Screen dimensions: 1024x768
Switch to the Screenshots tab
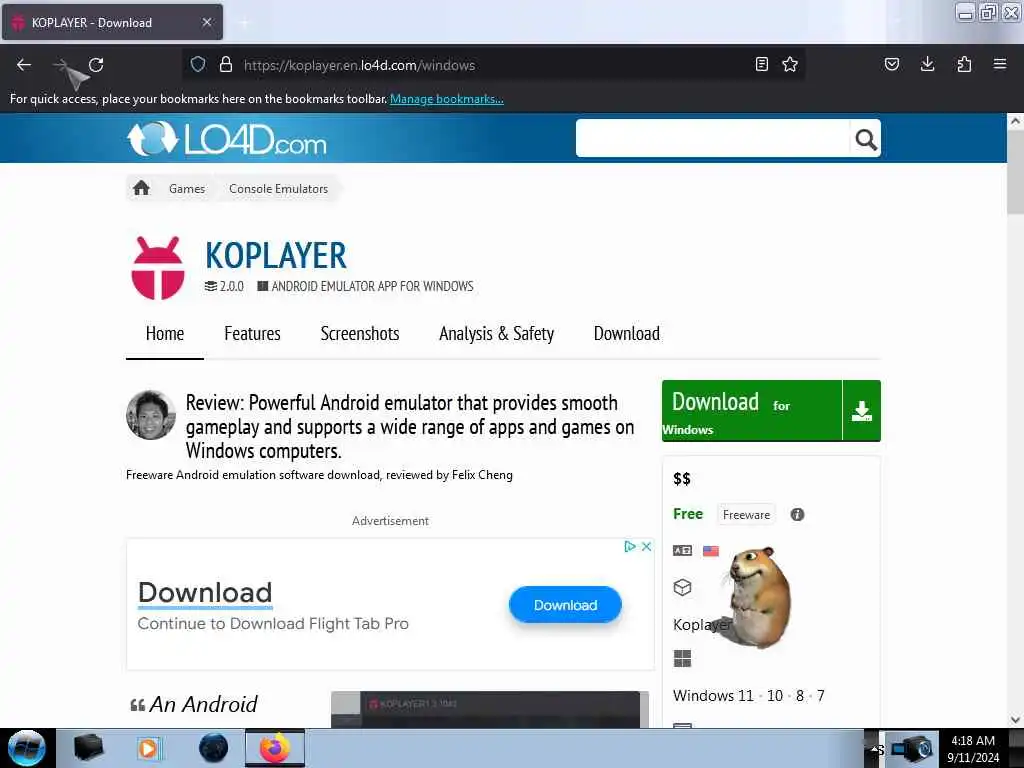pyautogui.click(x=360, y=334)
